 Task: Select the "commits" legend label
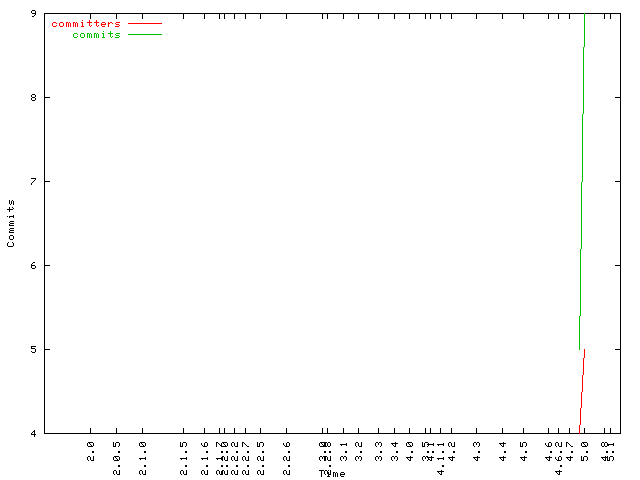[96, 35]
